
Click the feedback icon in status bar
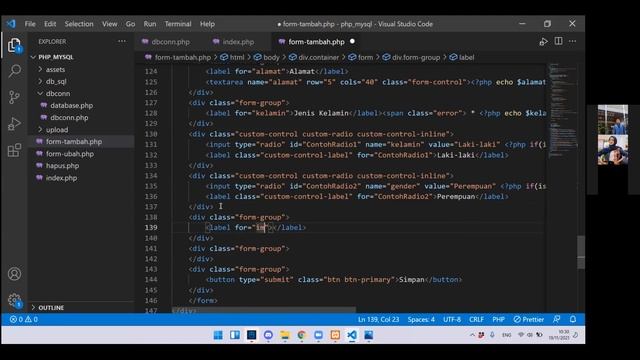pyautogui.click(x=557, y=319)
